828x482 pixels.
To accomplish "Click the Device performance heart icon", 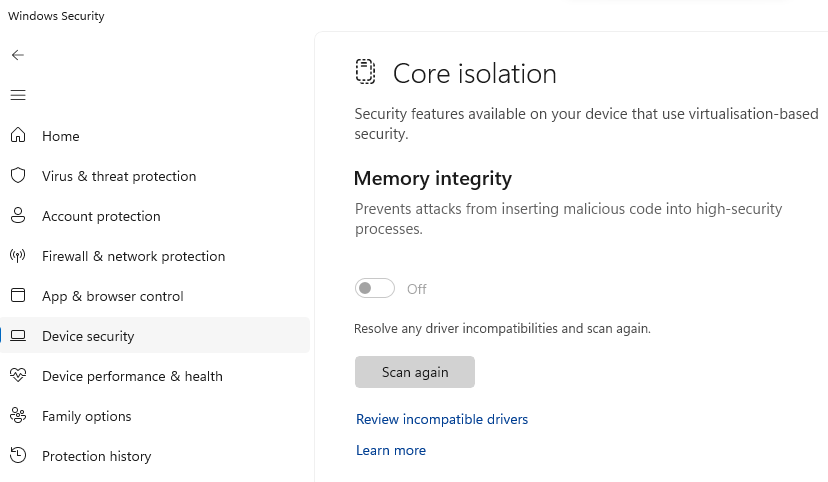I will tap(17, 375).
